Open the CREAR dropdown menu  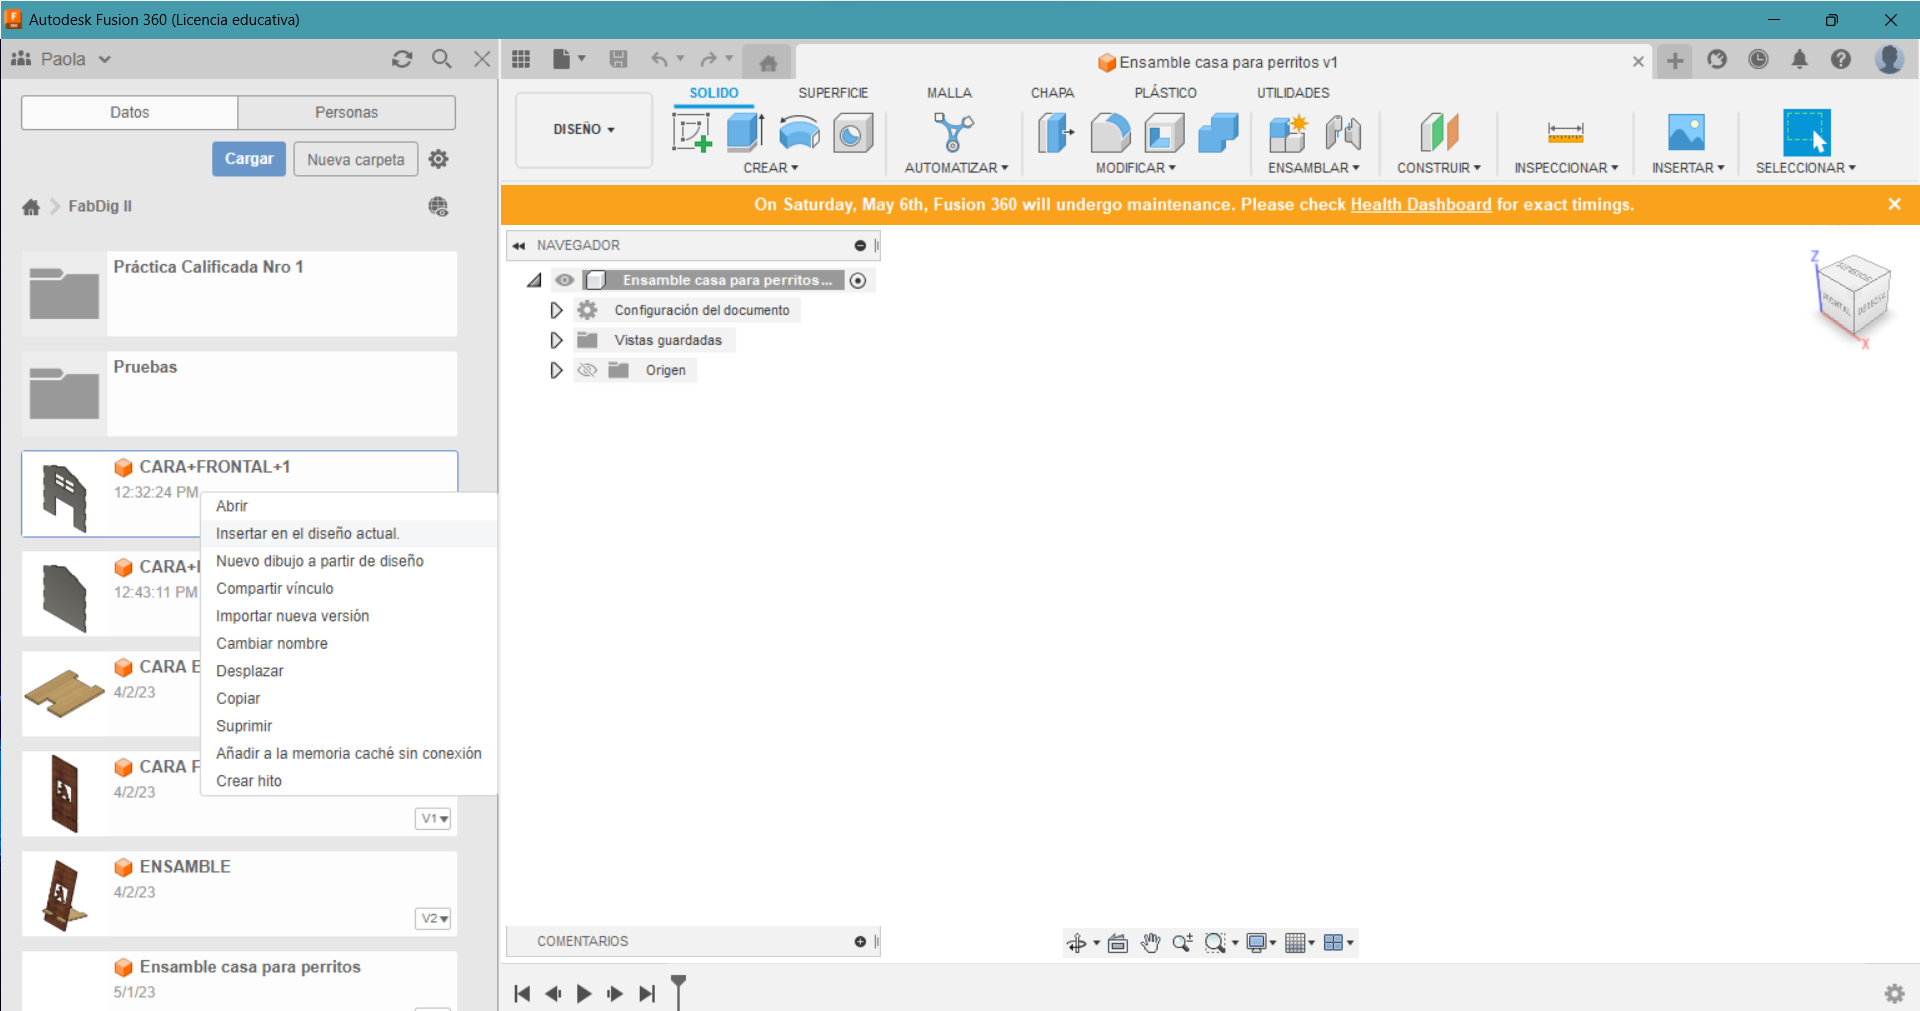(771, 168)
